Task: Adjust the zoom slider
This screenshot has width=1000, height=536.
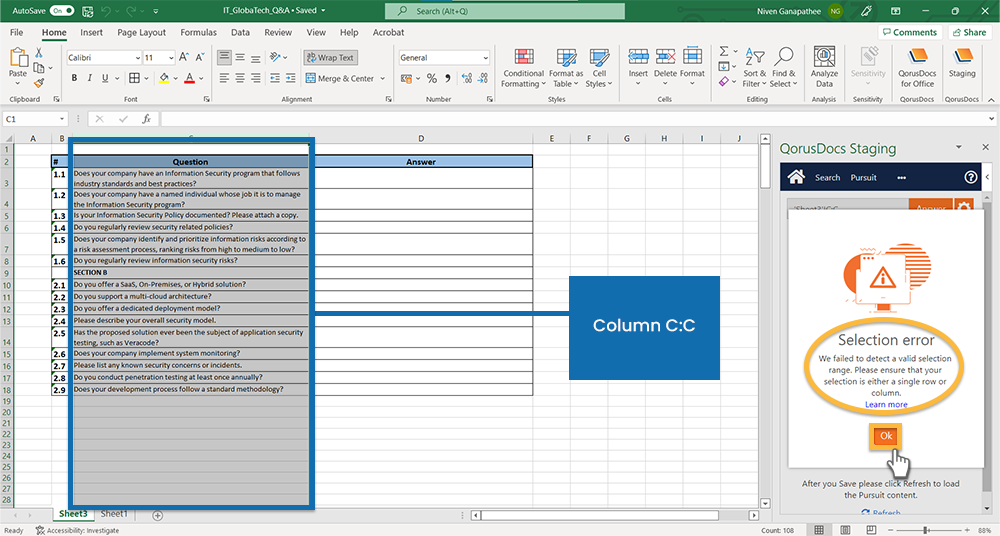Action: coord(925,530)
